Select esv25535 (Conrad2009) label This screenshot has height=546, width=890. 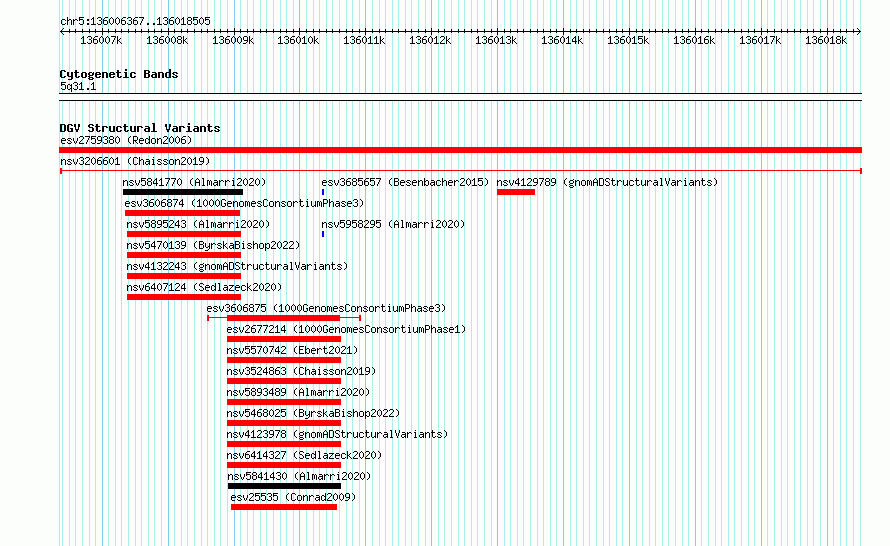tap(293, 497)
